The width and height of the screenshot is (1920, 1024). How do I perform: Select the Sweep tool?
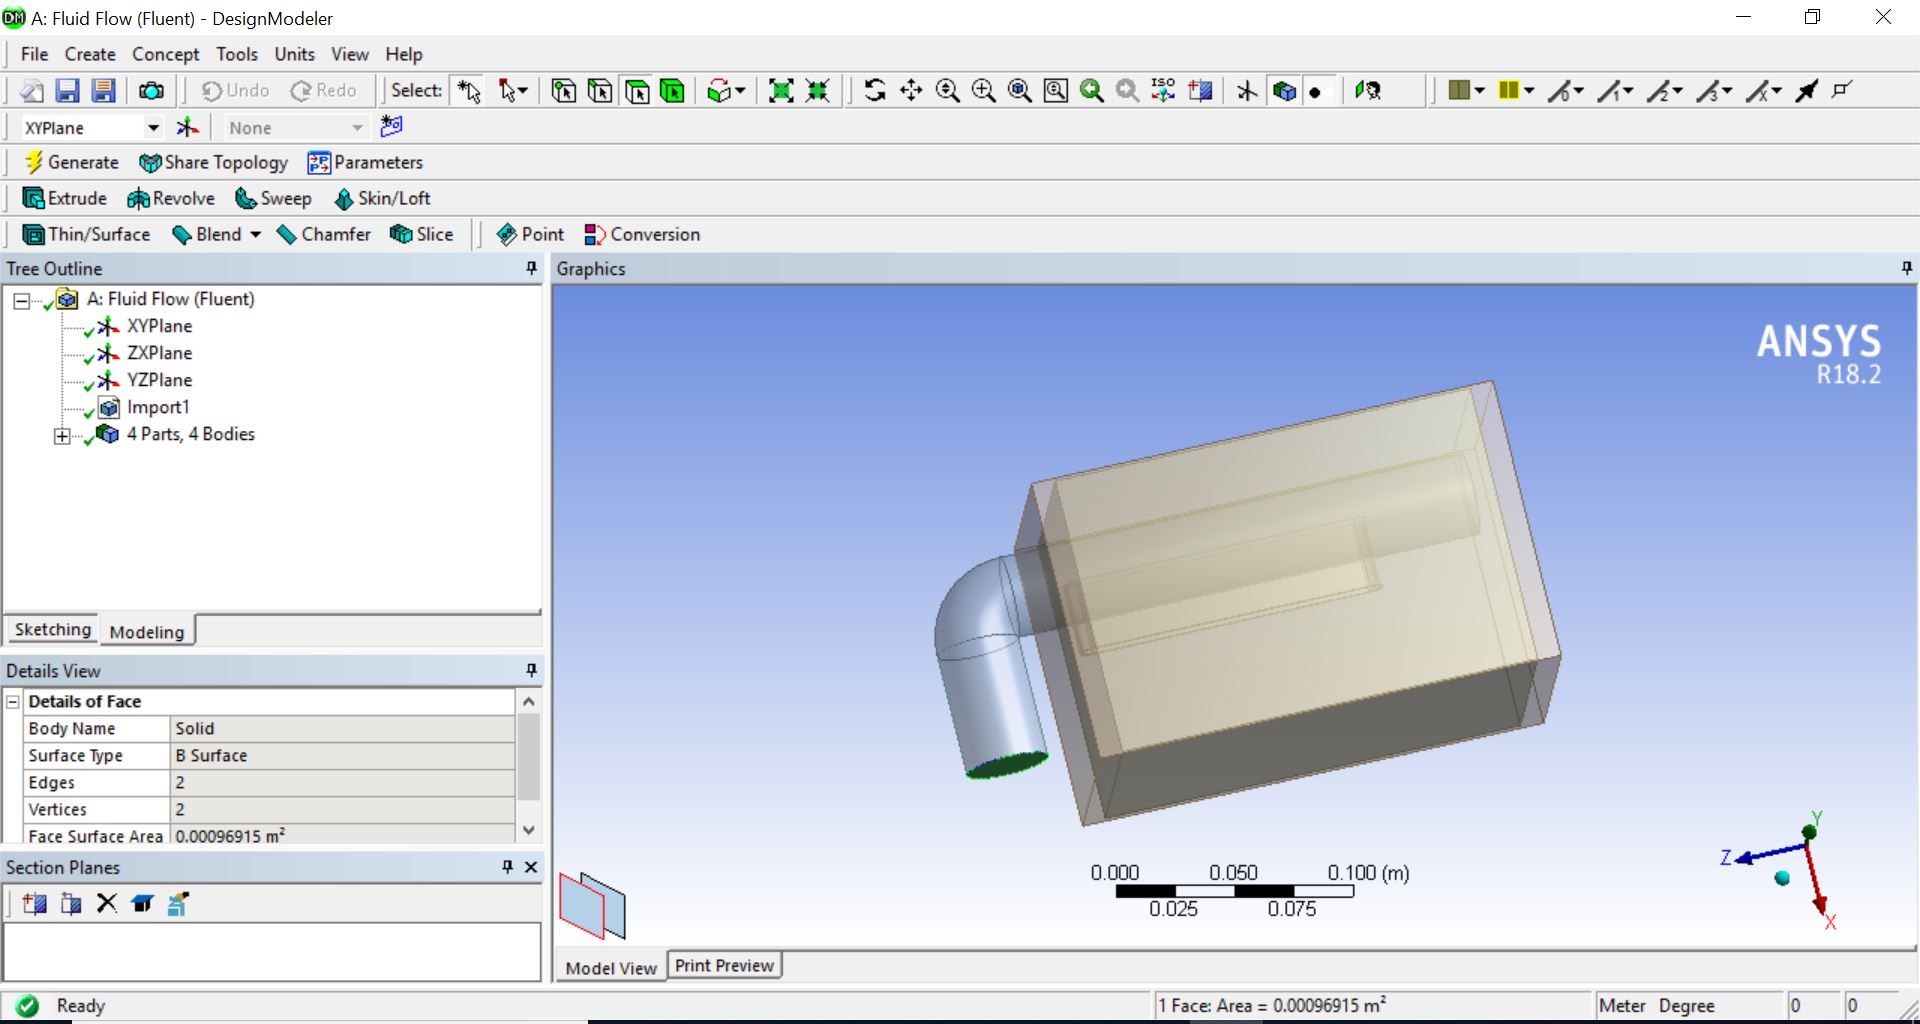tap(272, 198)
